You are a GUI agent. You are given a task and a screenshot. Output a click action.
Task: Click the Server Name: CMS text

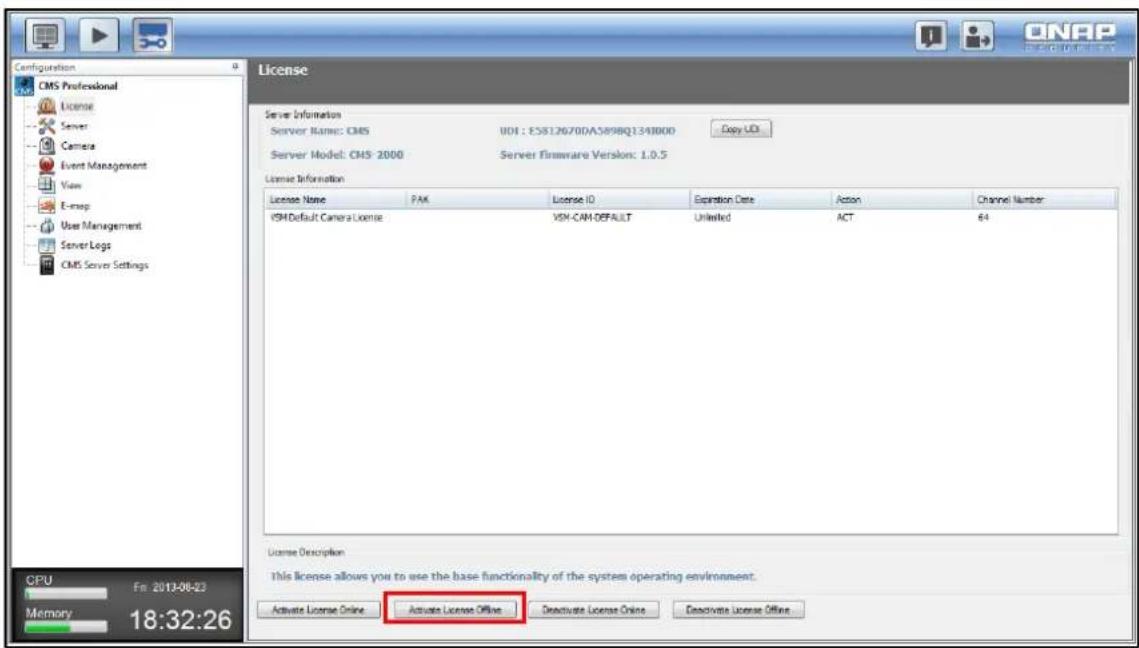[320, 131]
